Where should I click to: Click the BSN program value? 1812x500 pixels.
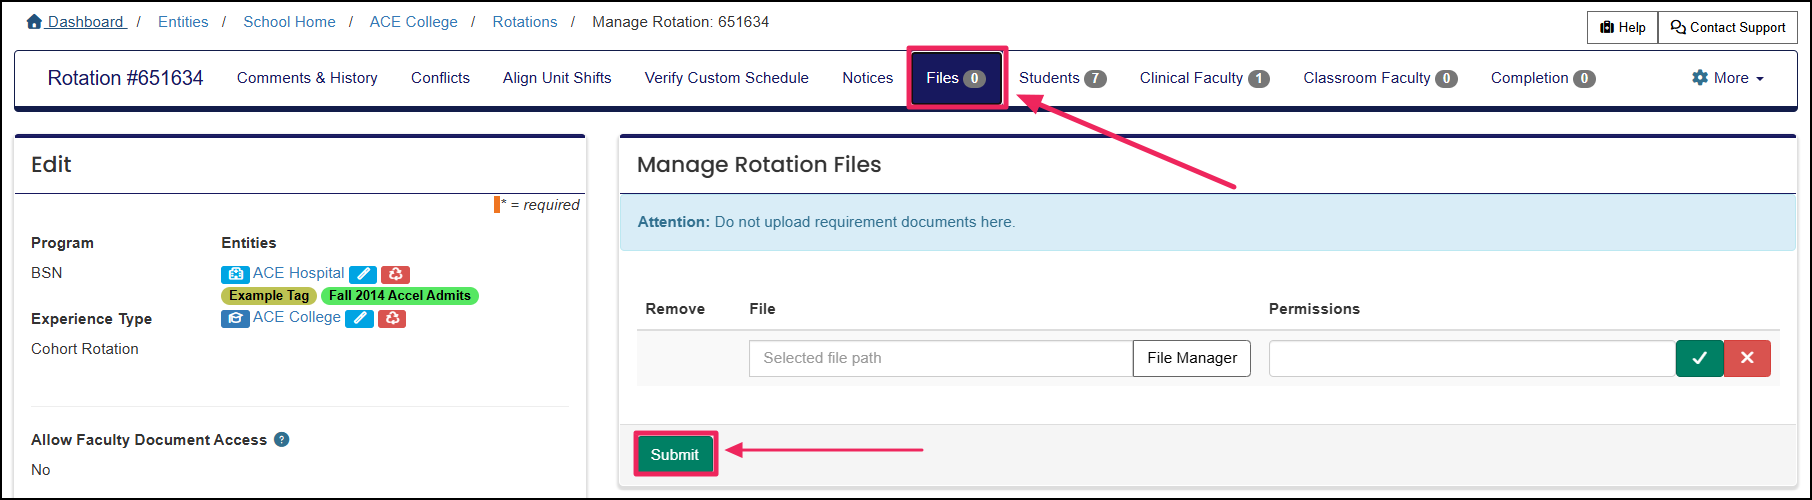(47, 273)
